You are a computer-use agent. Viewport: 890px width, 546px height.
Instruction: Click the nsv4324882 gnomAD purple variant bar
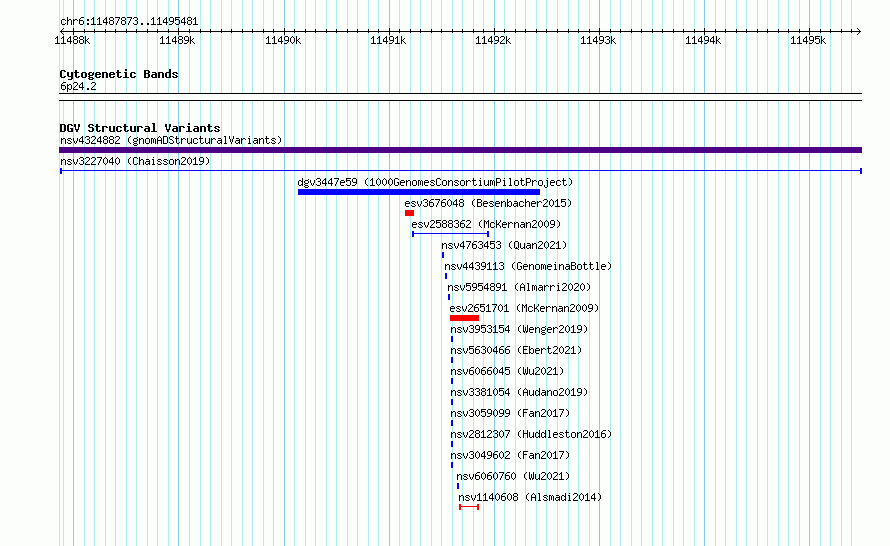(460, 150)
